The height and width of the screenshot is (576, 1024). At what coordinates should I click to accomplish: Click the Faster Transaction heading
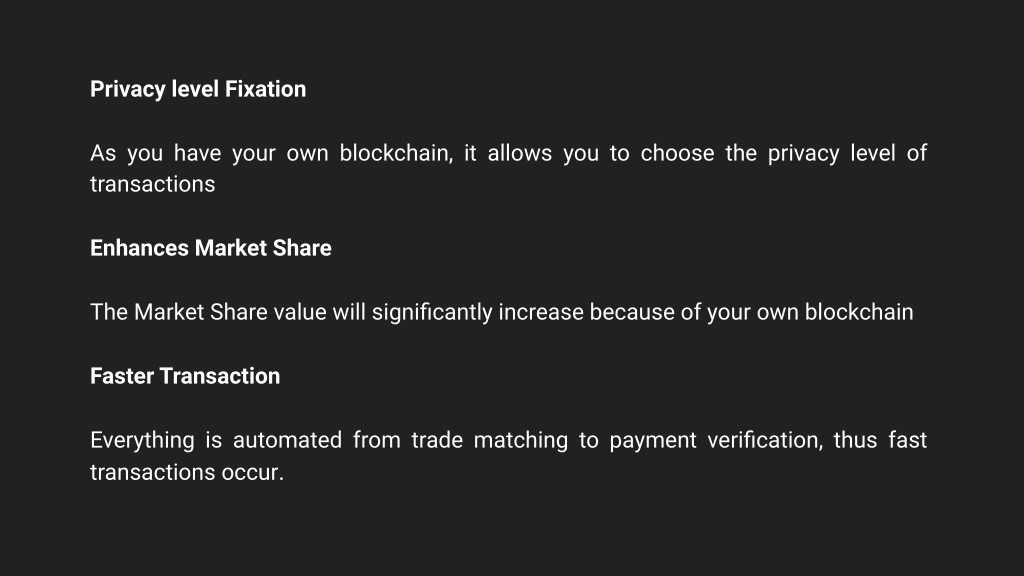[x=185, y=376]
